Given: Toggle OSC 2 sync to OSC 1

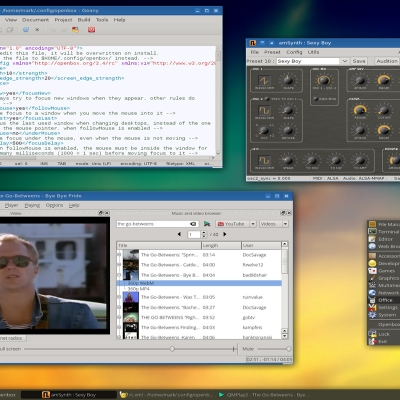Looking at the screenshot, I should [x=267, y=99].
